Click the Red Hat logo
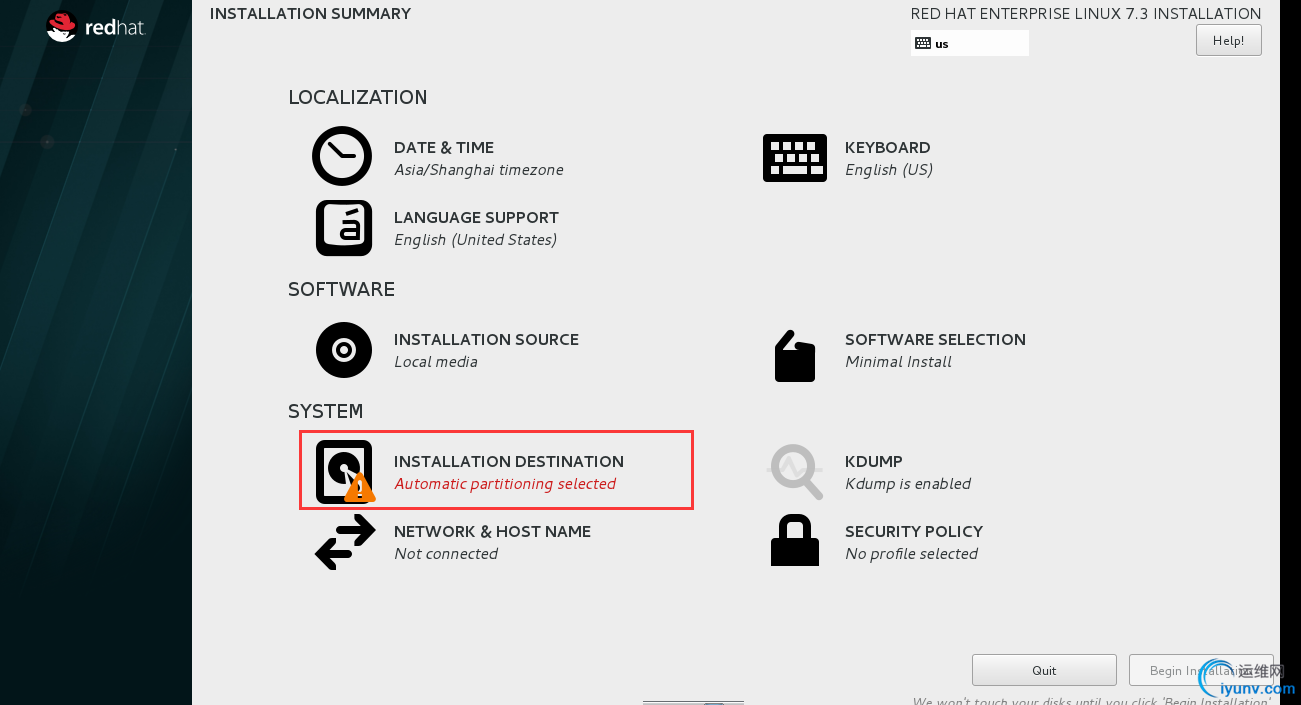 pos(96,27)
